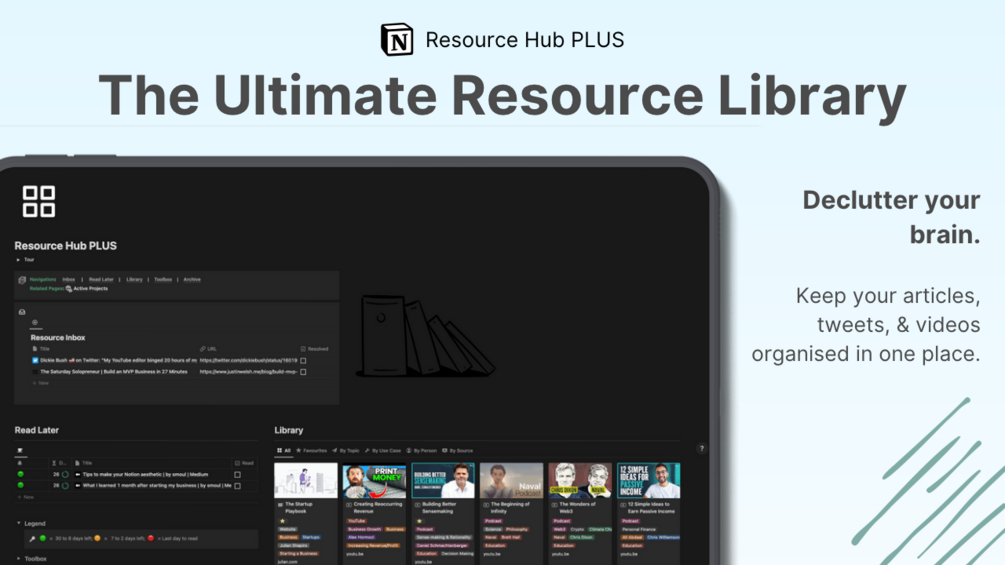Click the Notion logo beside Resource Hub PLUS
Screen dimensions: 1005x565
[x=397, y=40]
